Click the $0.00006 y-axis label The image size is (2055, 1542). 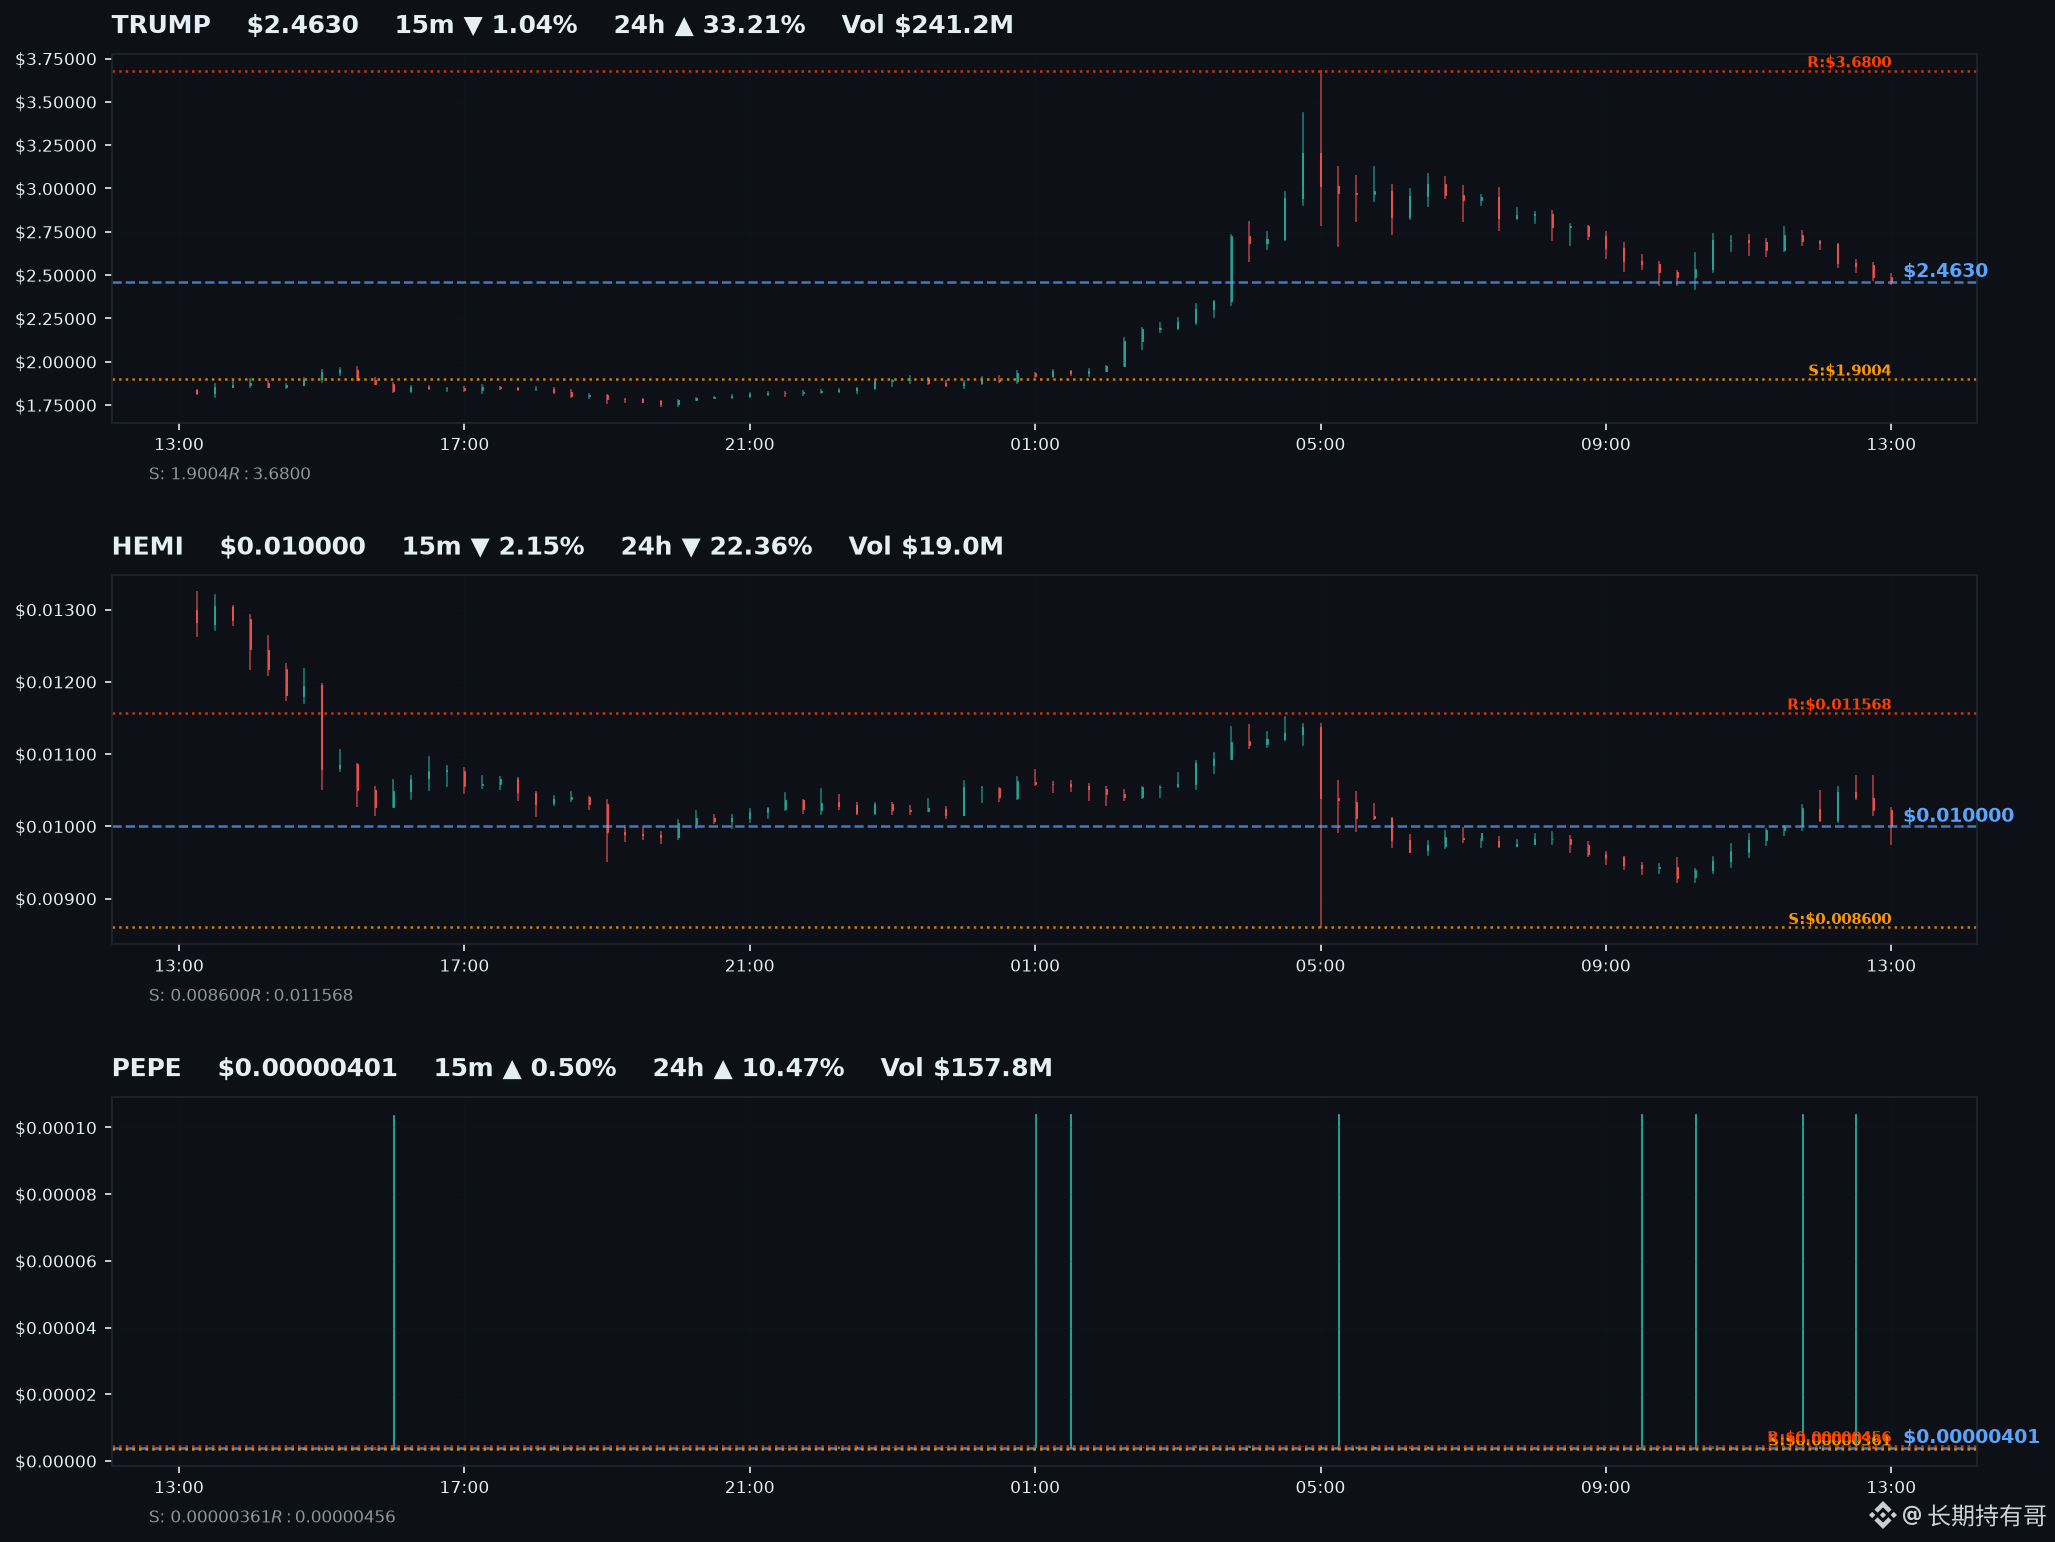56,1262
